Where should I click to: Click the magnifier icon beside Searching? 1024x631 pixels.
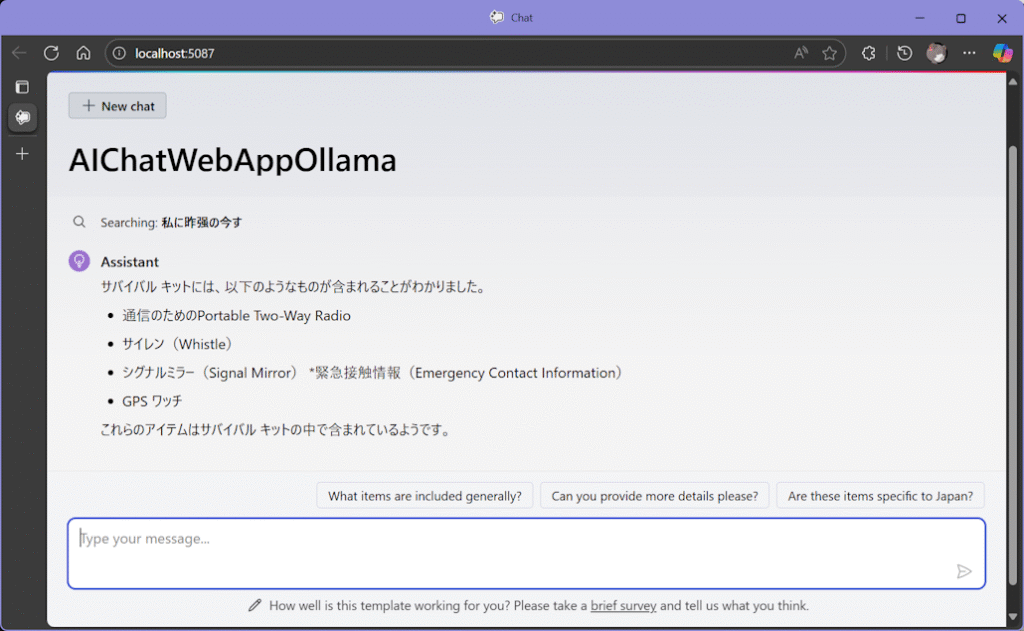pyautogui.click(x=79, y=222)
